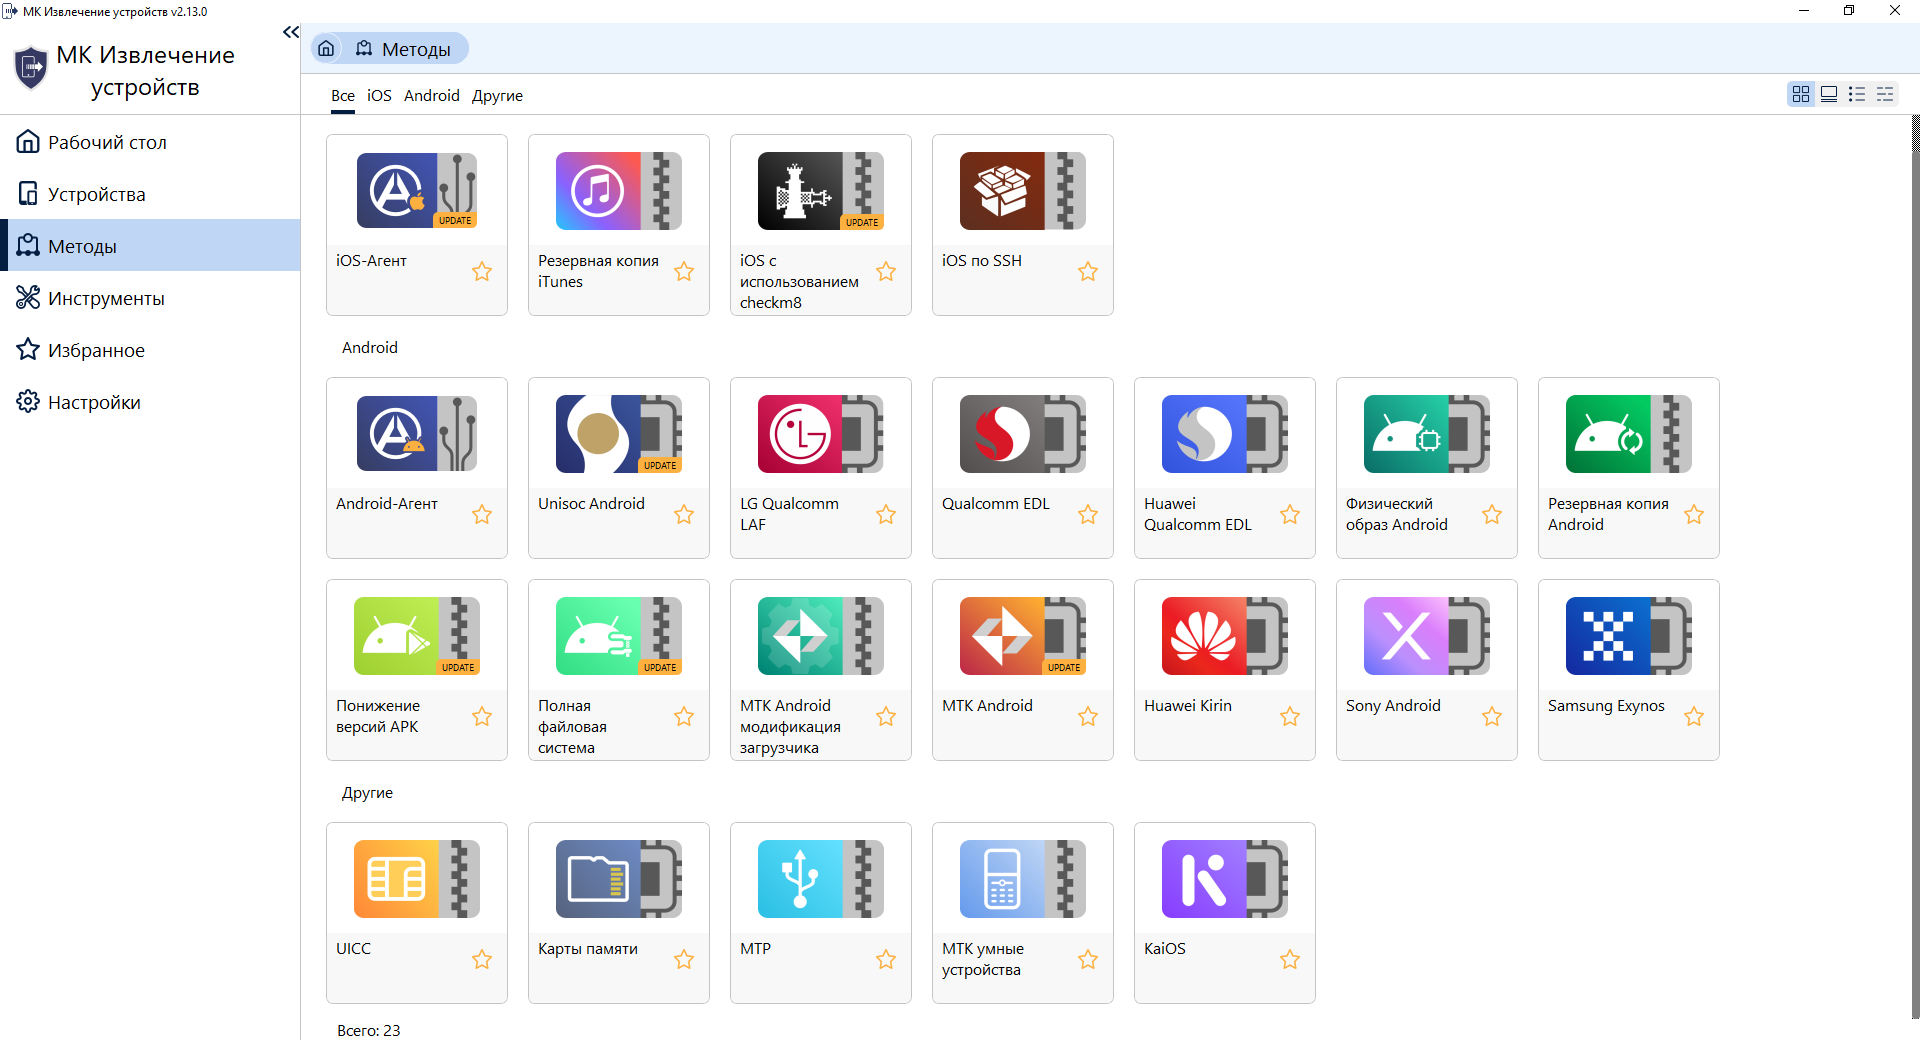Open the Sony Android method icon
The height and width of the screenshot is (1040, 1920).
[x=1427, y=635]
